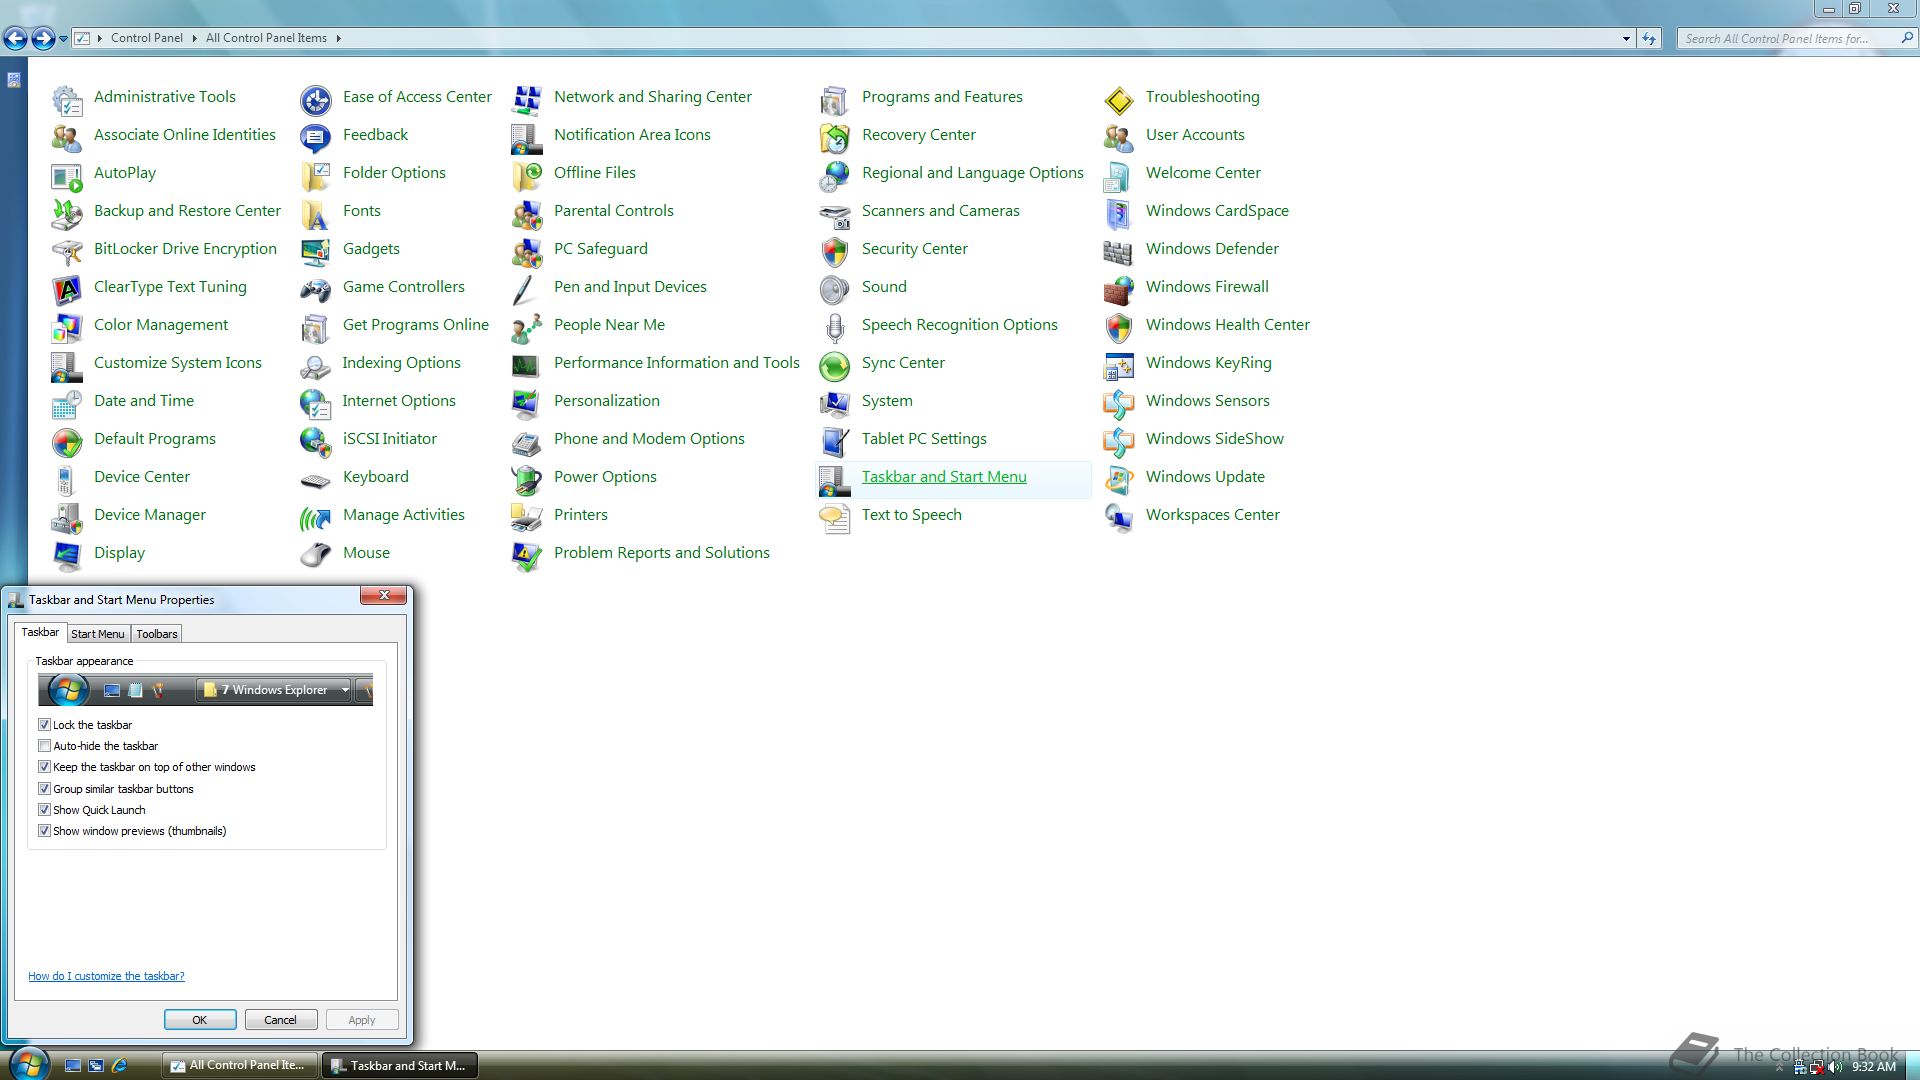Toggle the Show Quick Launch checkbox
This screenshot has width=1920, height=1080.
tap(44, 809)
